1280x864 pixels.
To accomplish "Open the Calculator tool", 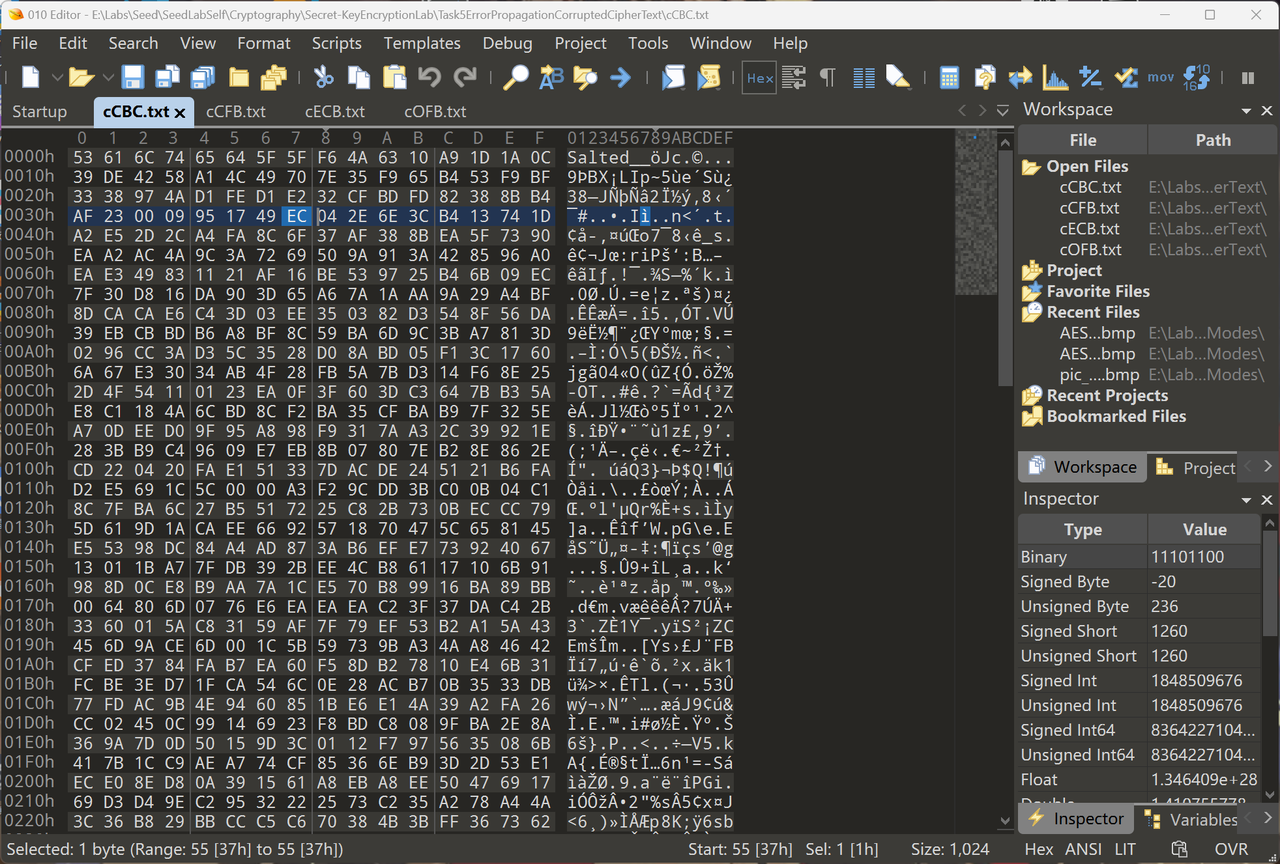I will coord(950,78).
